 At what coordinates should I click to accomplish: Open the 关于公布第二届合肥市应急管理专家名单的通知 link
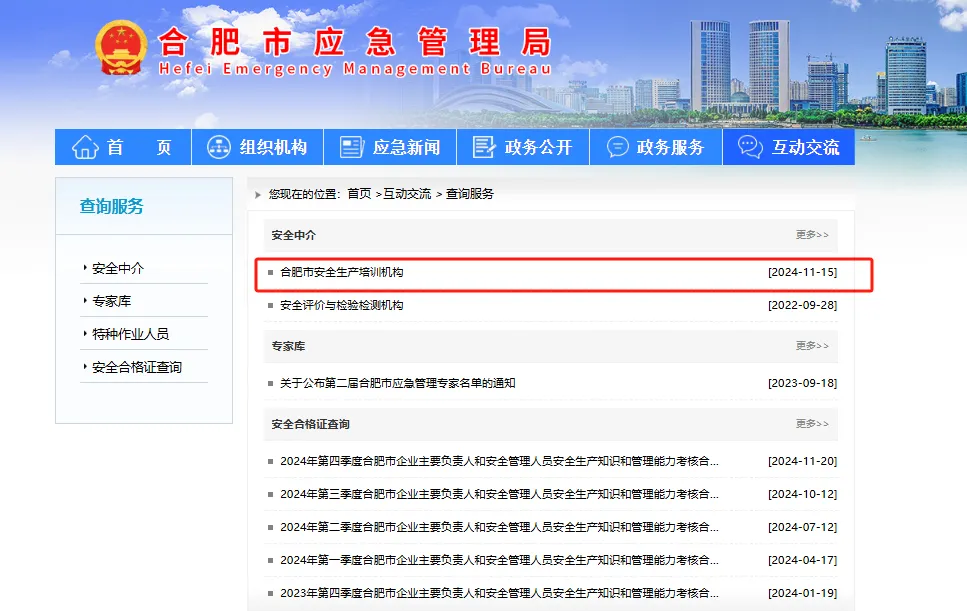pyautogui.click(x=397, y=383)
